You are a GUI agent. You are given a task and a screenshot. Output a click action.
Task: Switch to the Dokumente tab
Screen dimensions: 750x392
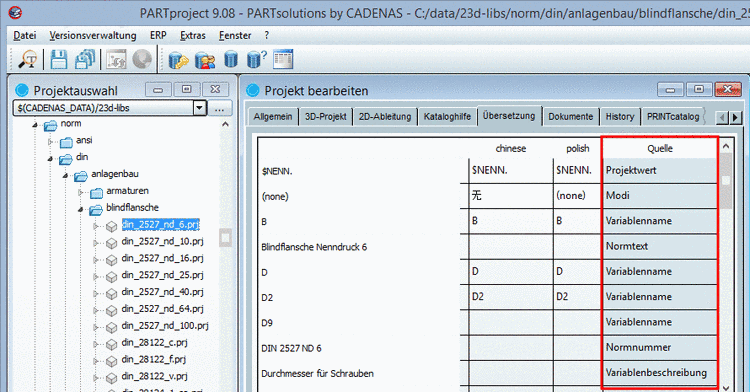(x=571, y=117)
